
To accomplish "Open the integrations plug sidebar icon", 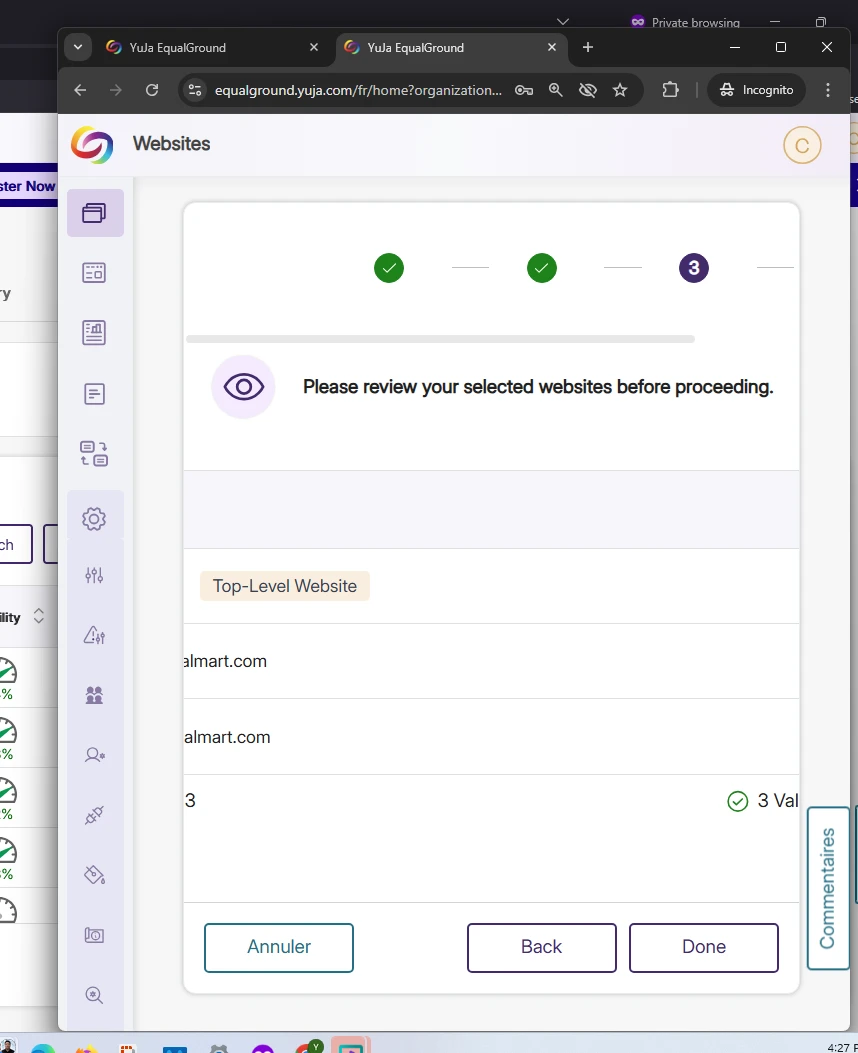I will 94,815.
